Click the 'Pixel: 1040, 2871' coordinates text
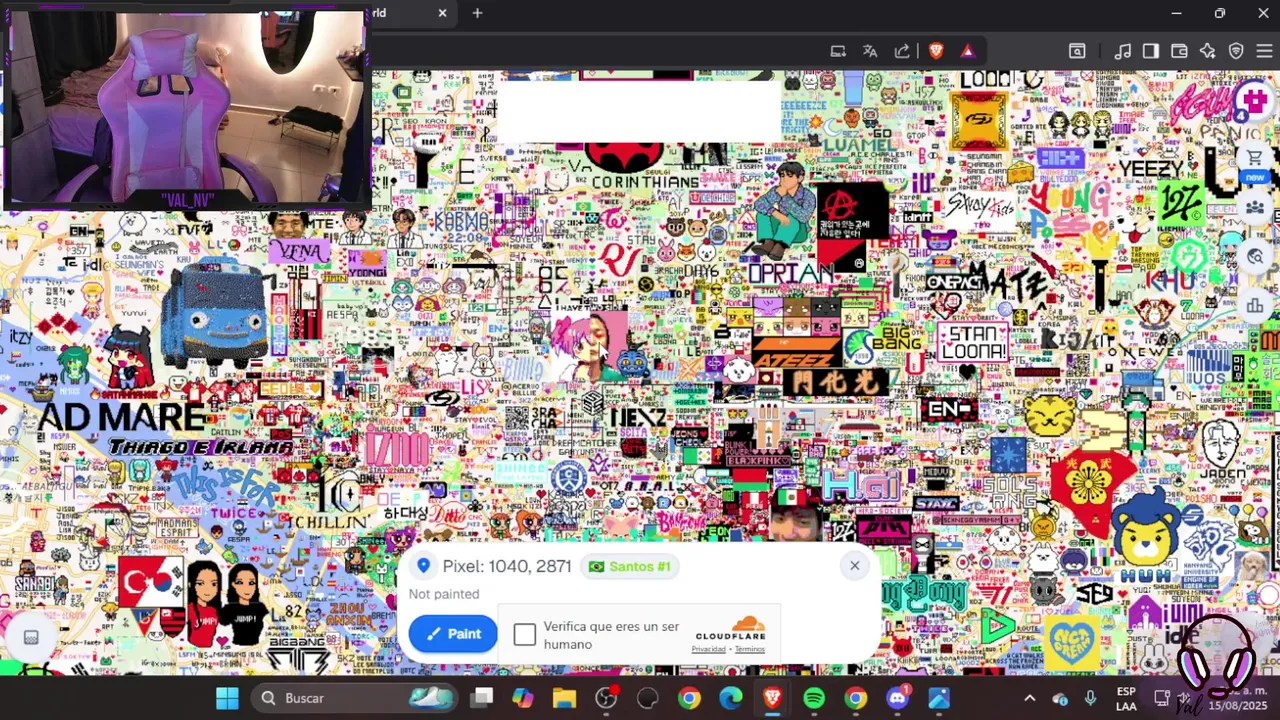 click(507, 566)
